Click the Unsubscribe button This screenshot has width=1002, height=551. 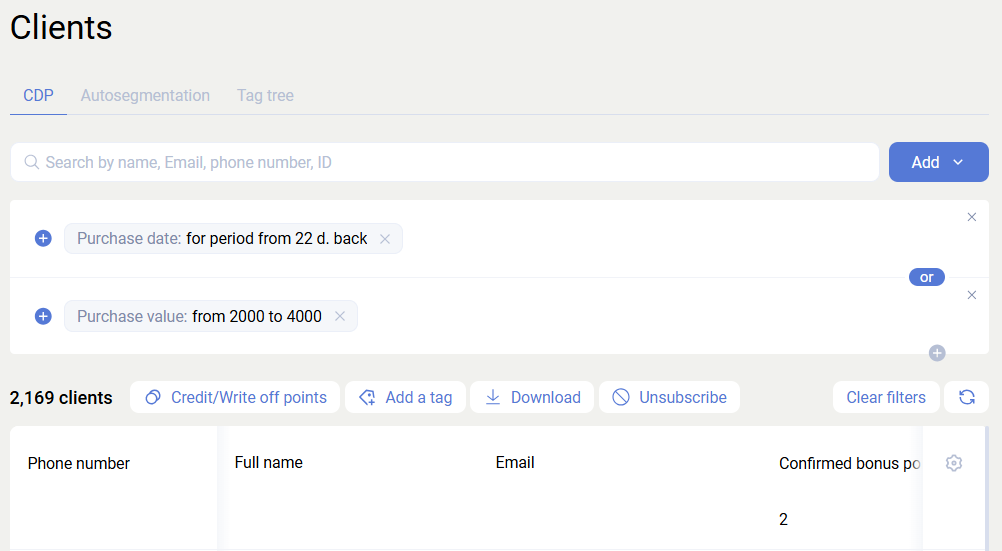point(669,397)
